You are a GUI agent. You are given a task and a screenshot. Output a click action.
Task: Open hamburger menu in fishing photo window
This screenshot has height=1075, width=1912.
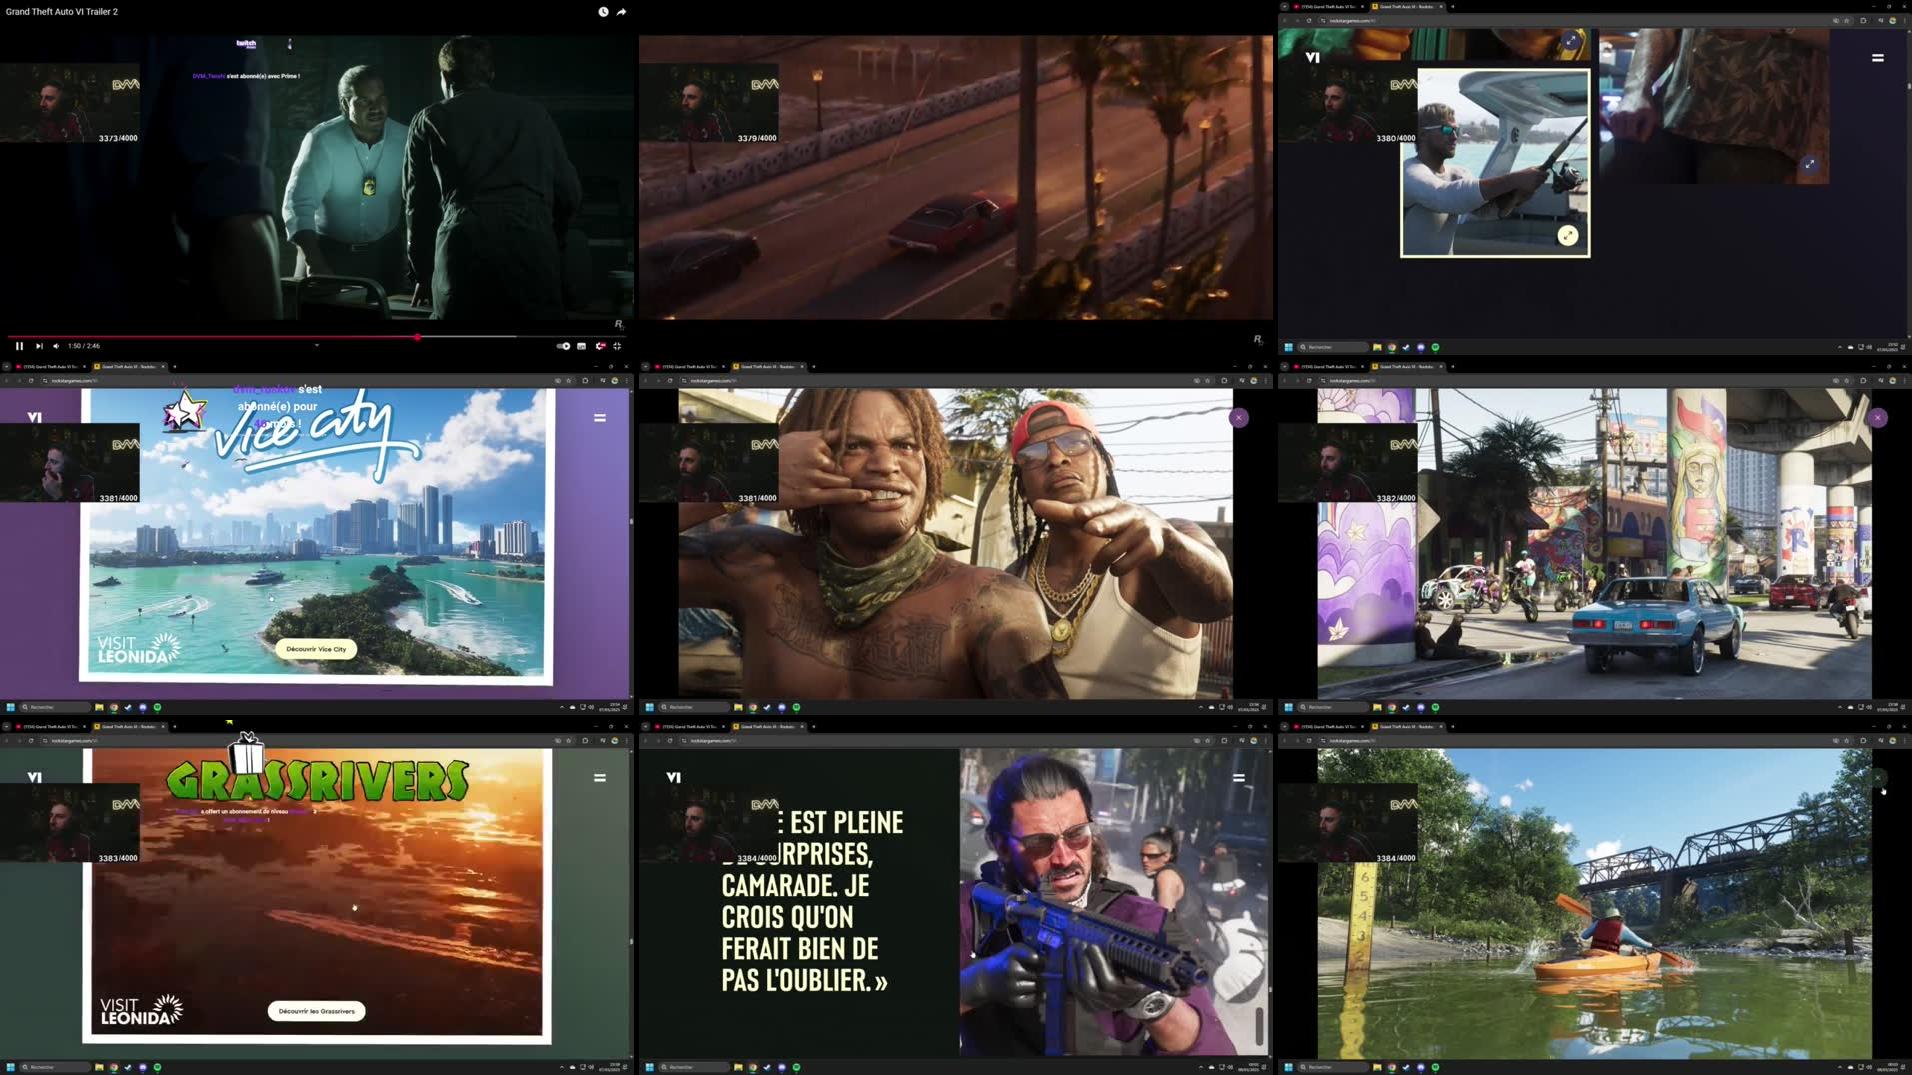[1877, 58]
